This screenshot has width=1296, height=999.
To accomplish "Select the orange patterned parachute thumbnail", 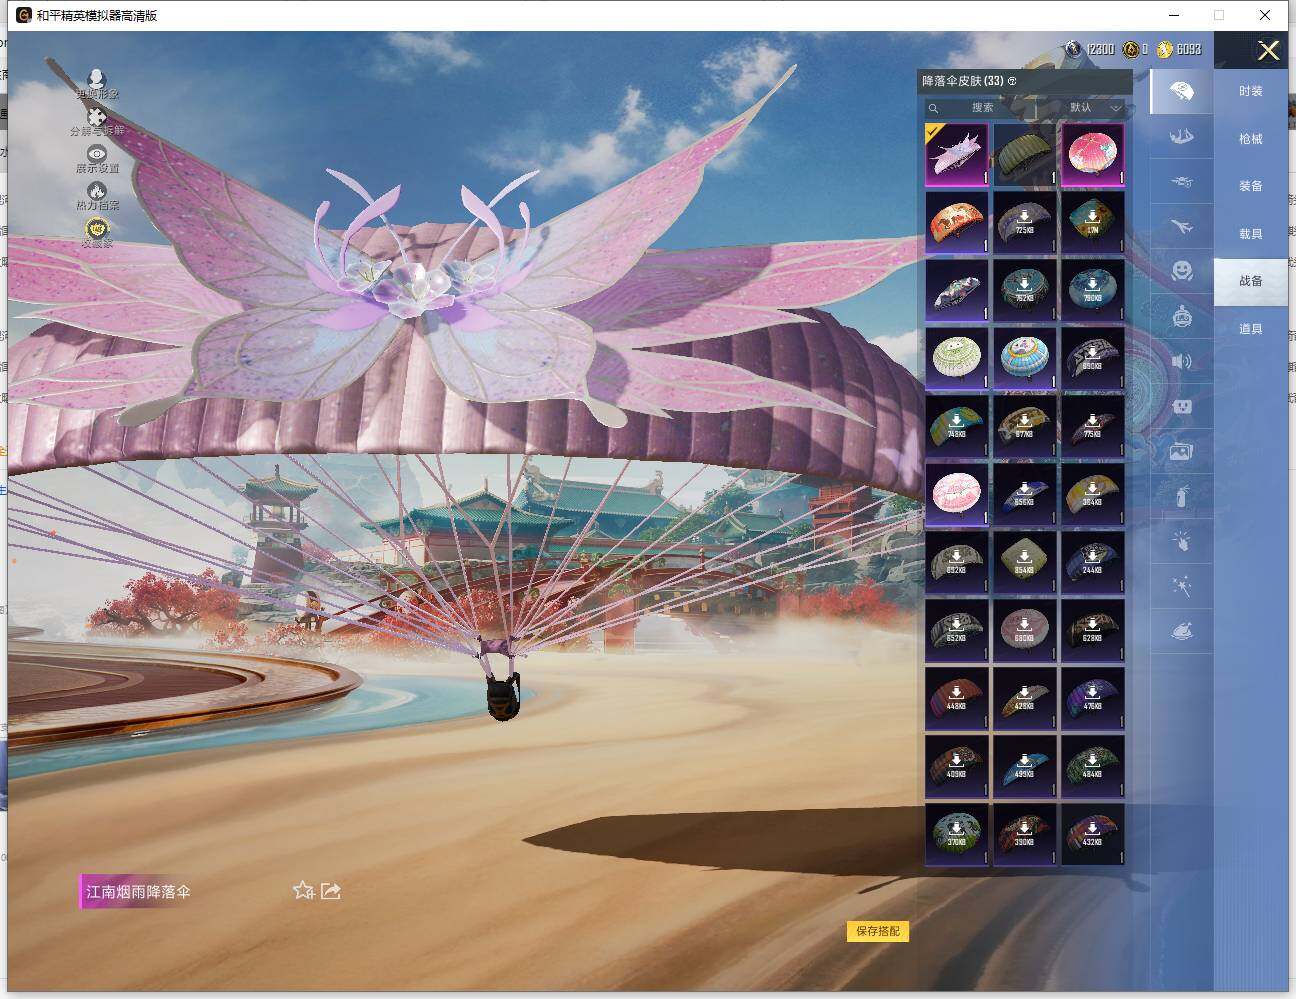I will [x=957, y=223].
